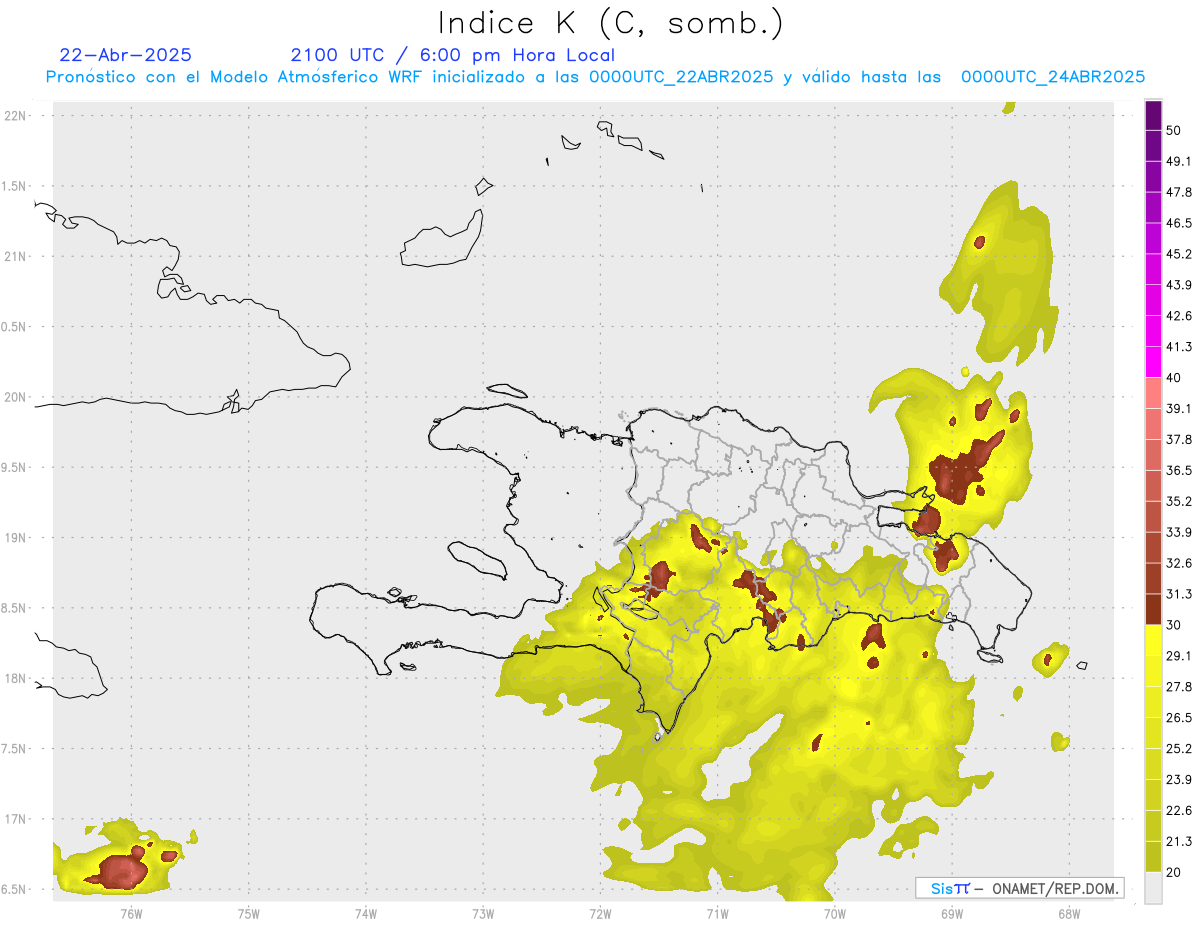Viewport: 1200px width, 927px height.
Task: Click the legend value '41.3'
Action: tap(1179, 348)
